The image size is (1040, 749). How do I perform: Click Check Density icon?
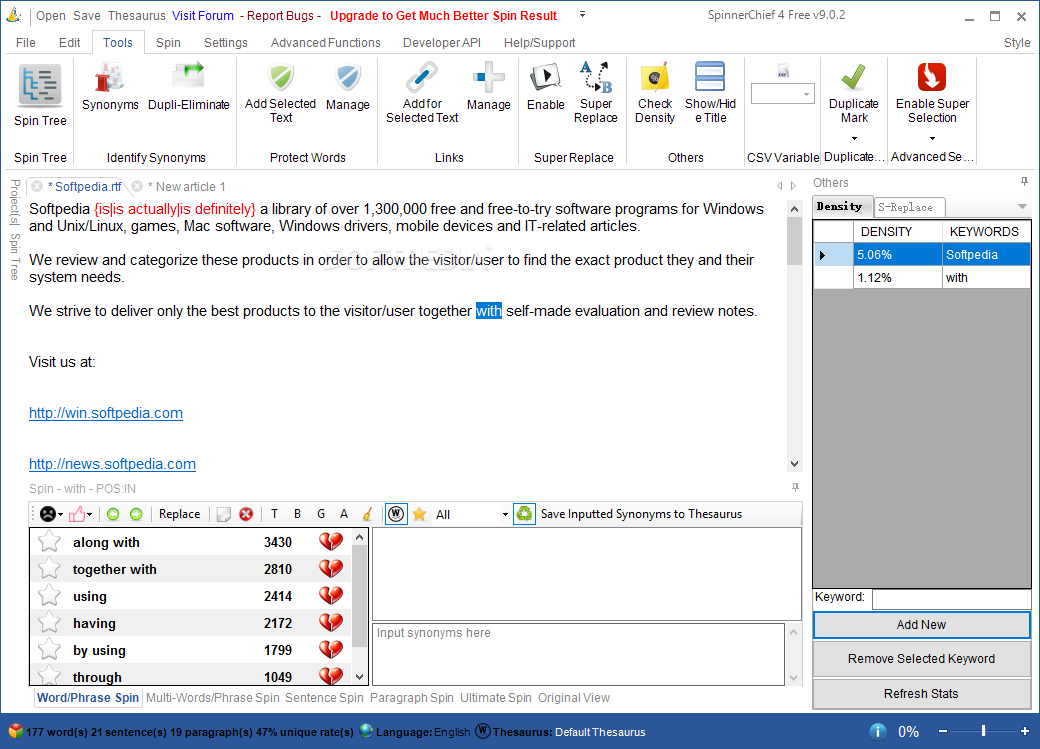pyautogui.click(x=655, y=78)
